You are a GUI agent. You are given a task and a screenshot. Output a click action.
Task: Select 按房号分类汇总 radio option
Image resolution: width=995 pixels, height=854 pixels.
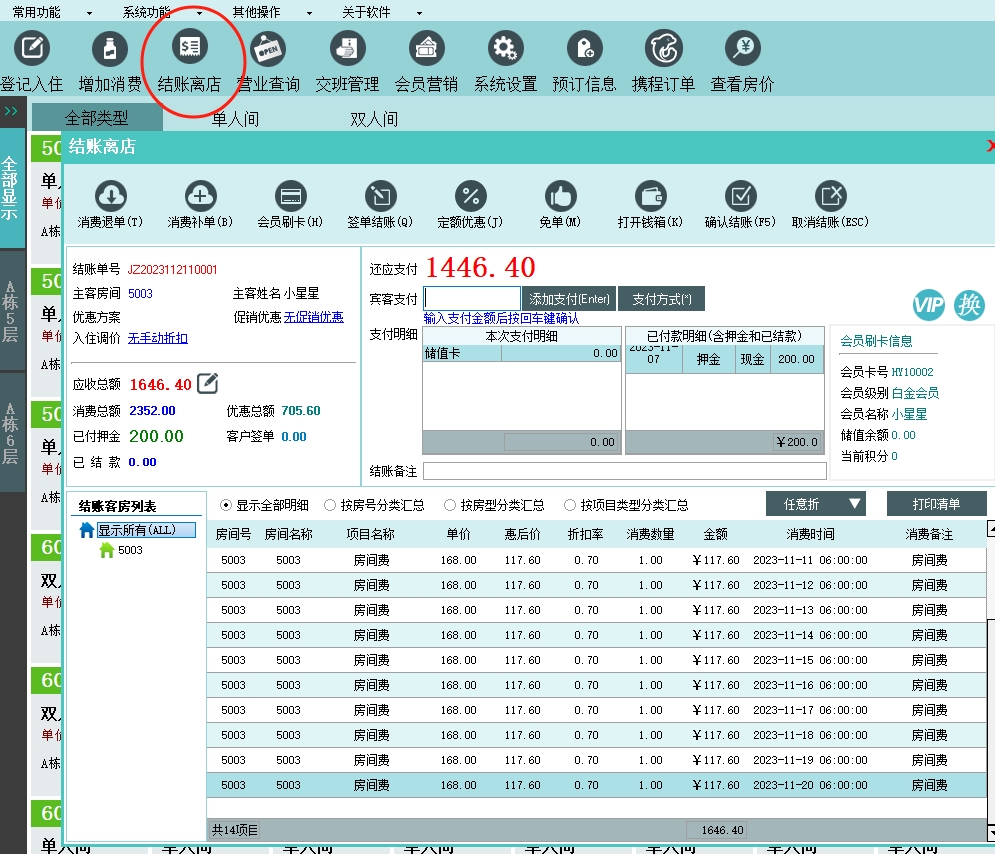pos(330,505)
